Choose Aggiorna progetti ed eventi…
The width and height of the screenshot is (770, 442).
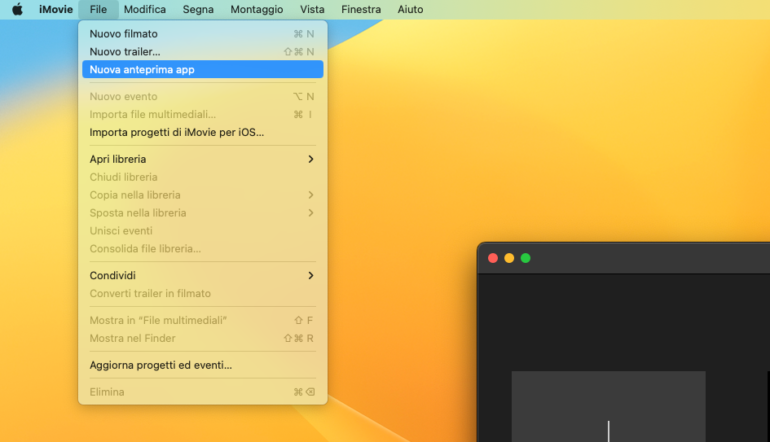pyautogui.click(x=203, y=365)
